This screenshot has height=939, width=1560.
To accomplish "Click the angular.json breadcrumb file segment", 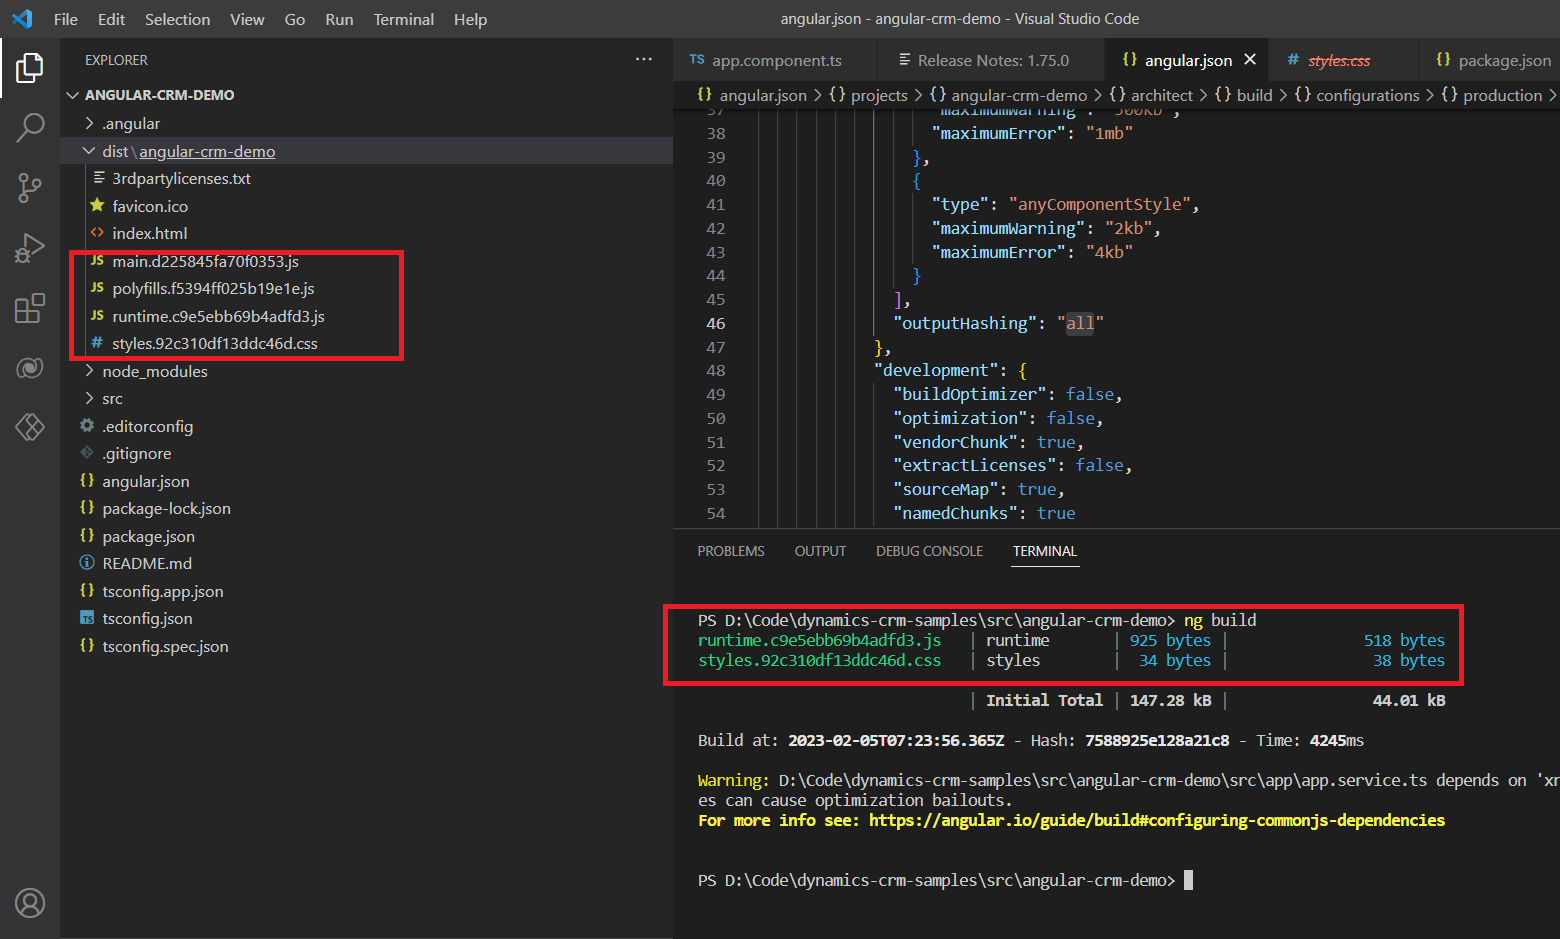I will pos(763,95).
